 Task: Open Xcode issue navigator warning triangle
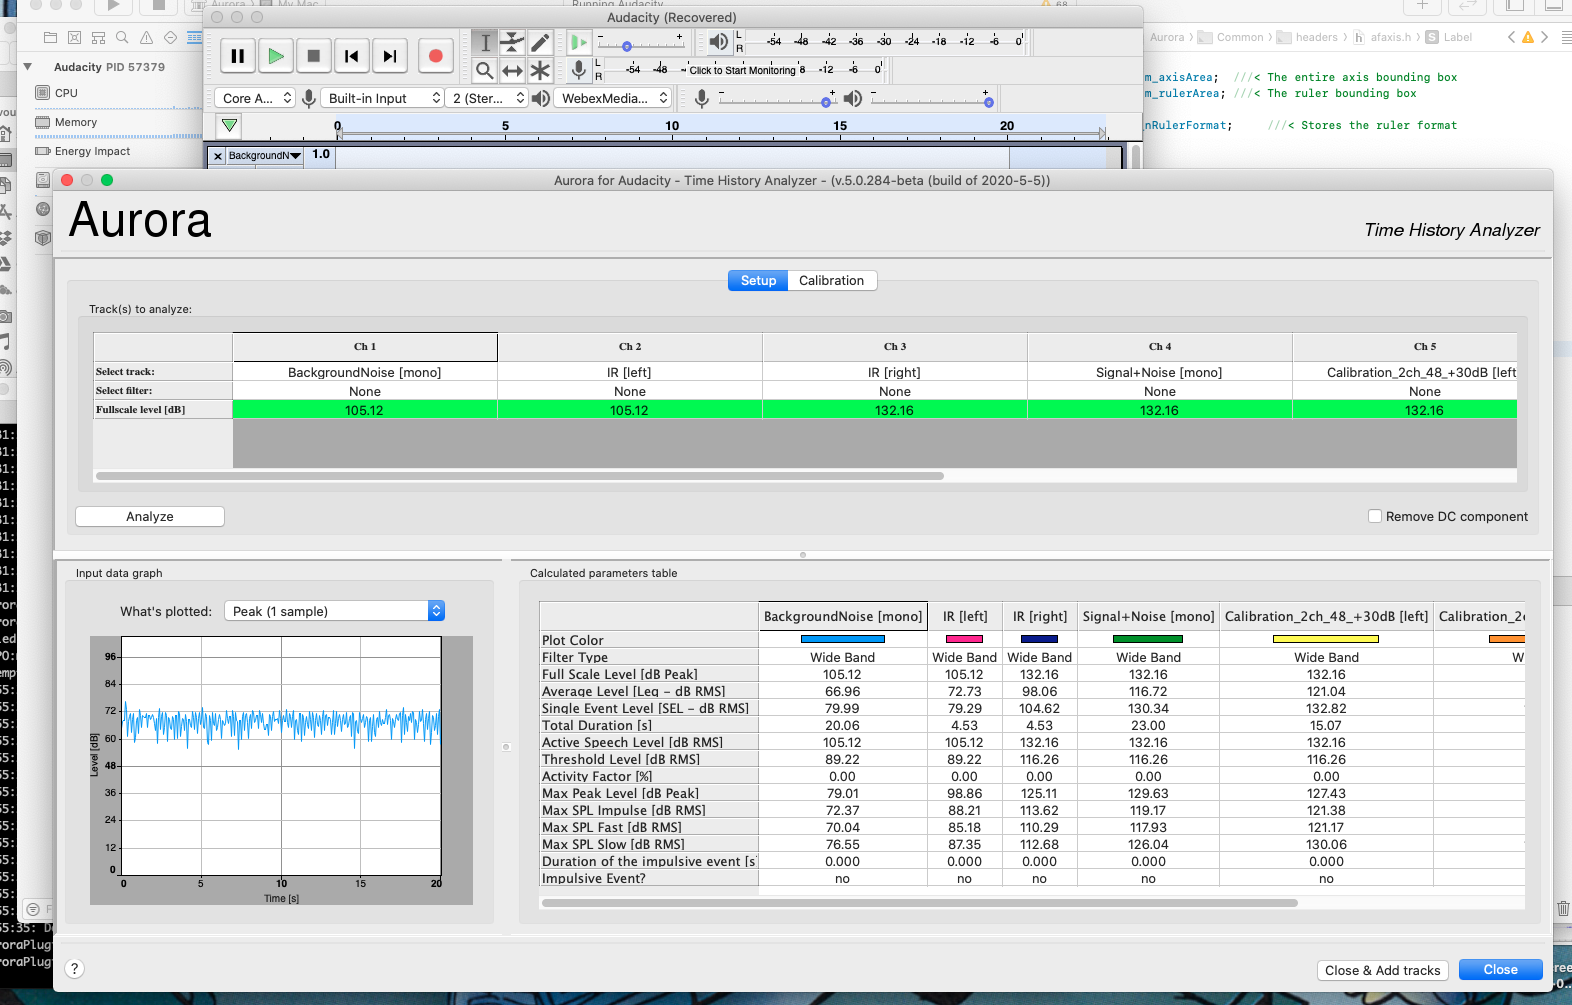pyautogui.click(x=146, y=38)
